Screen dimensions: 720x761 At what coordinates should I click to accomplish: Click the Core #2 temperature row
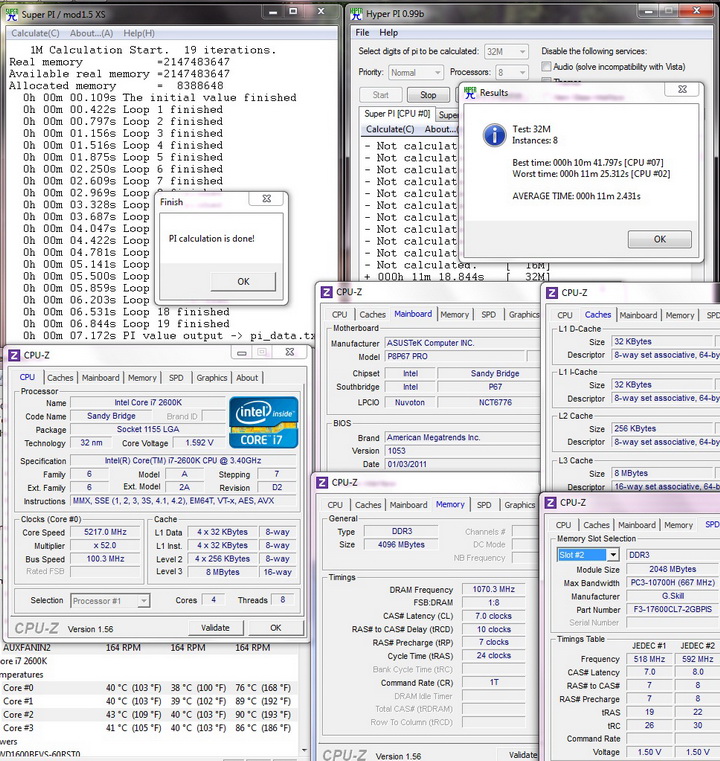147,714
